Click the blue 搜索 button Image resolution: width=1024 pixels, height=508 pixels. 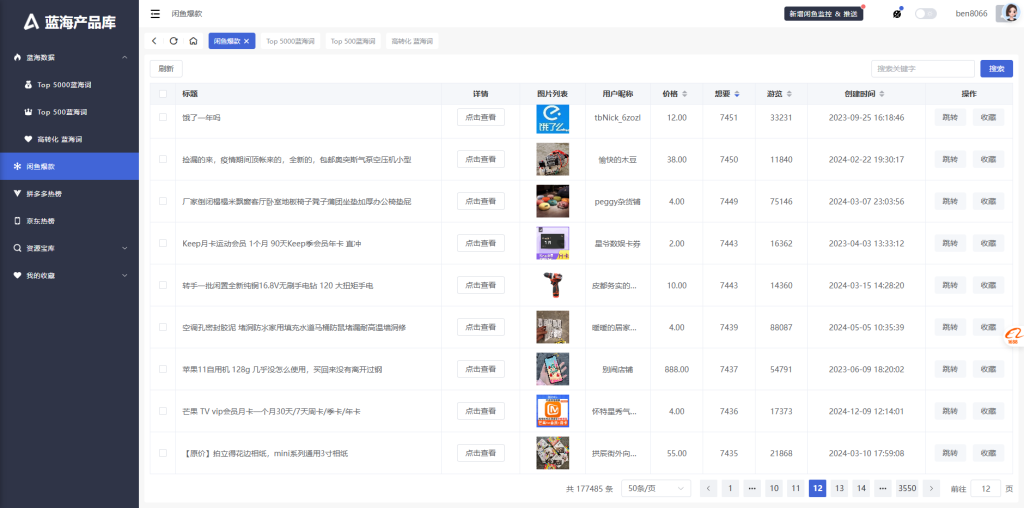(x=996, y=69)
